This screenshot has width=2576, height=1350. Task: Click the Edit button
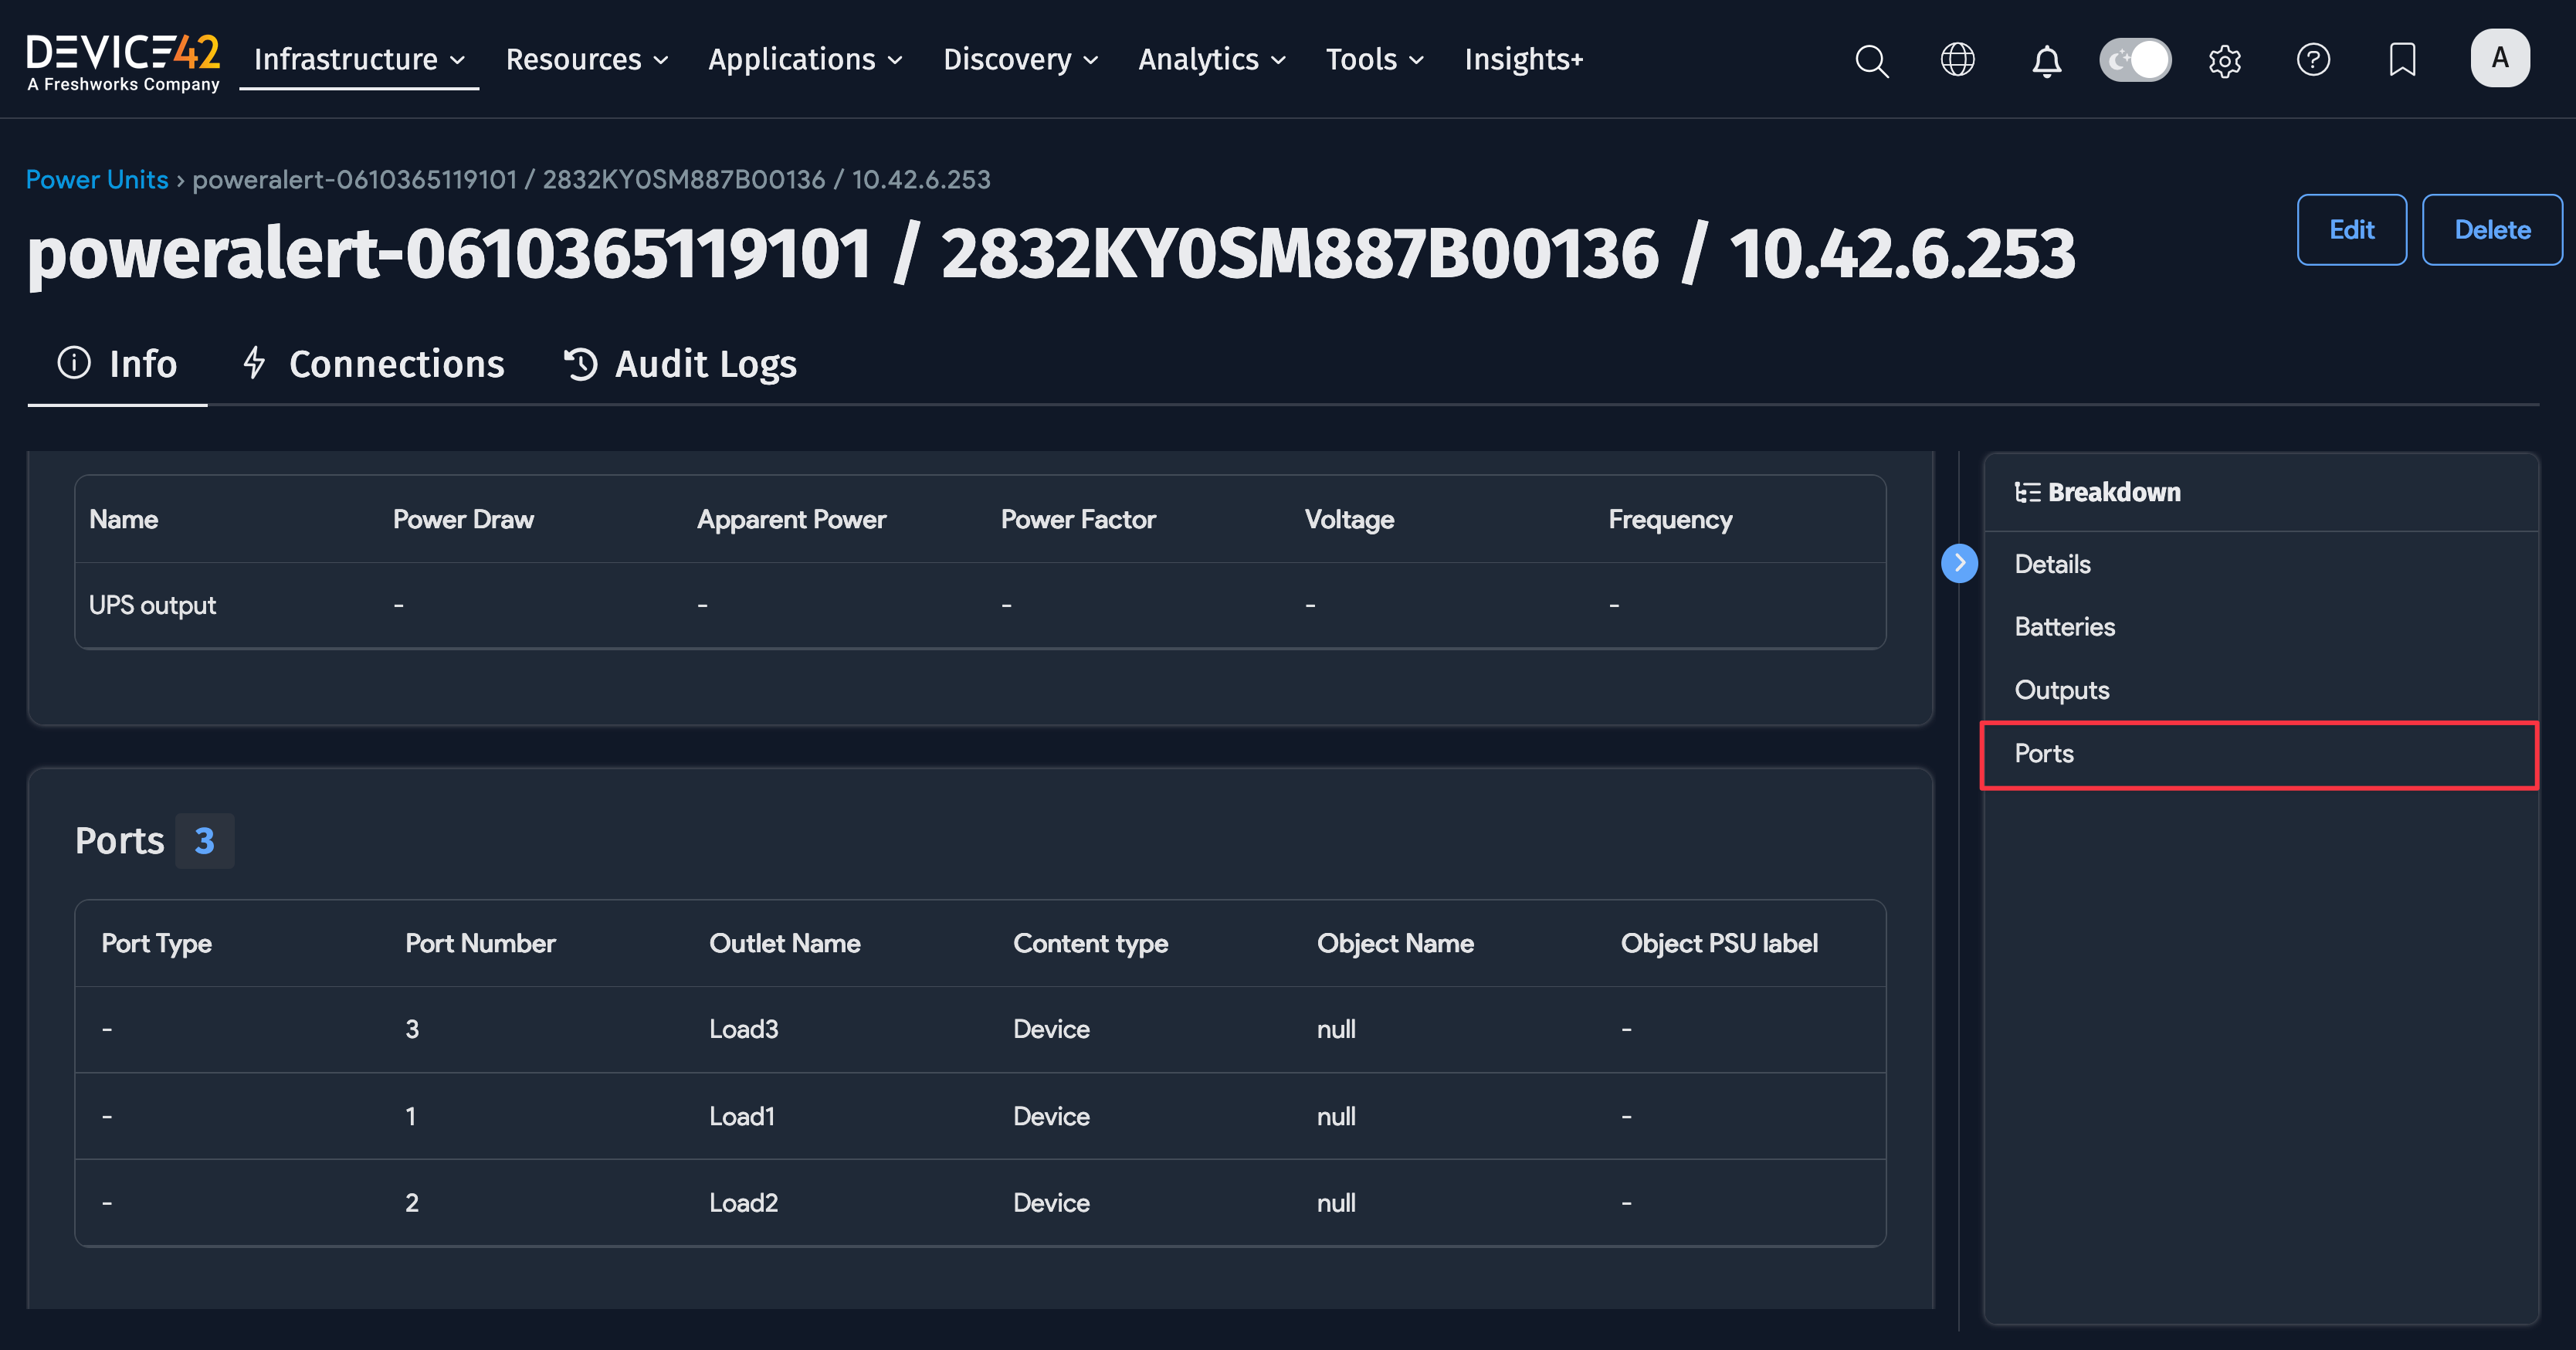pyautogui.click(x=2350, y=230)
